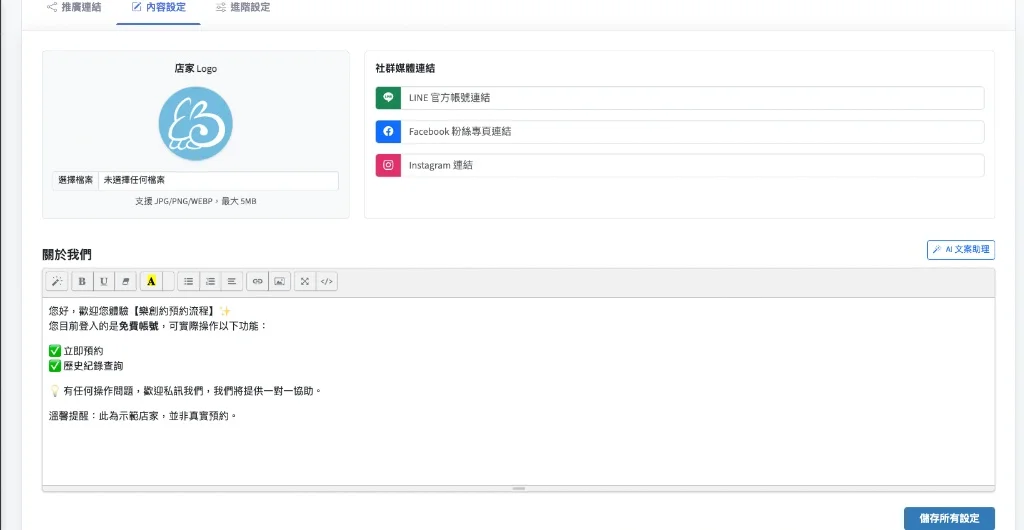Toggle bold formatting in editor
The width and height of the screenshot is (1024, 530).
(82, 282)
